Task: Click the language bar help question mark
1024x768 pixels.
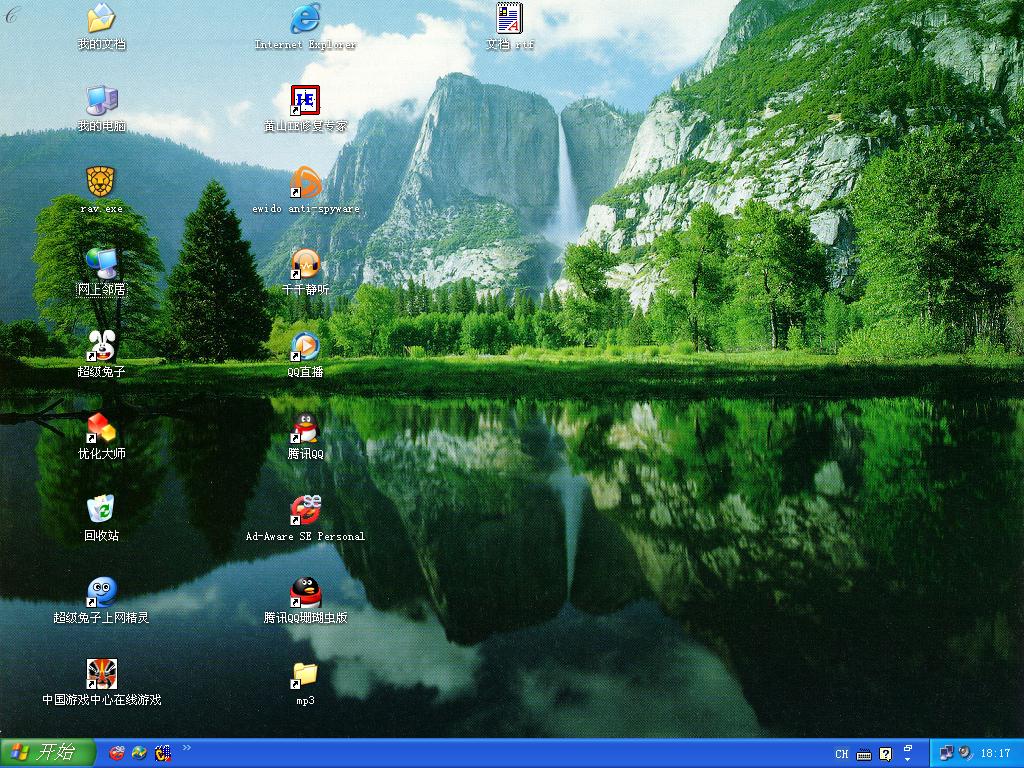Action: pos(886,754)
